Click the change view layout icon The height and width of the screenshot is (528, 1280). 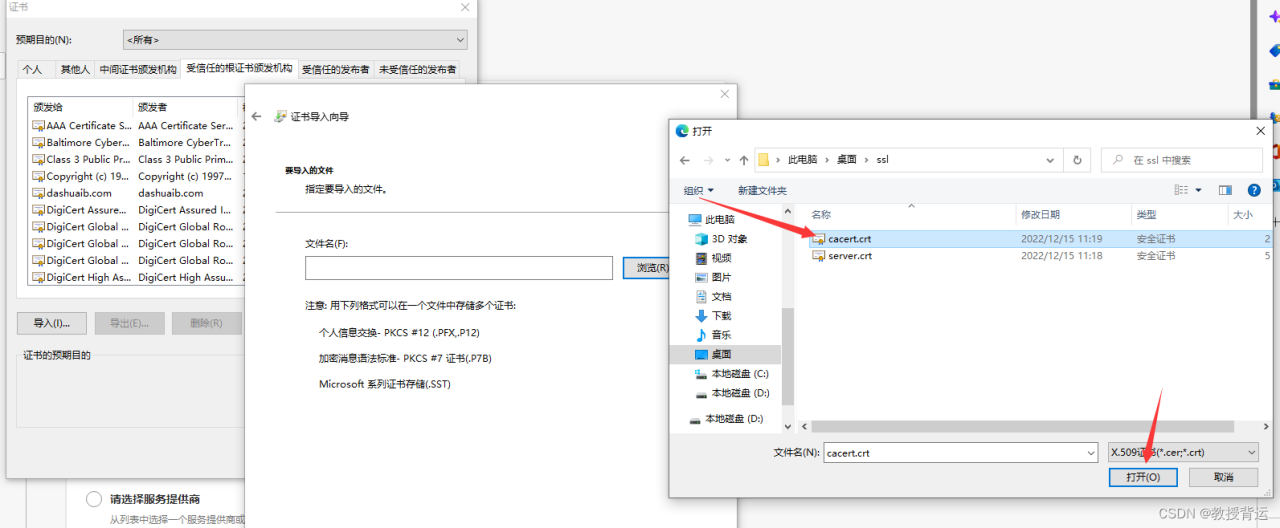[x=1183, y=190]
